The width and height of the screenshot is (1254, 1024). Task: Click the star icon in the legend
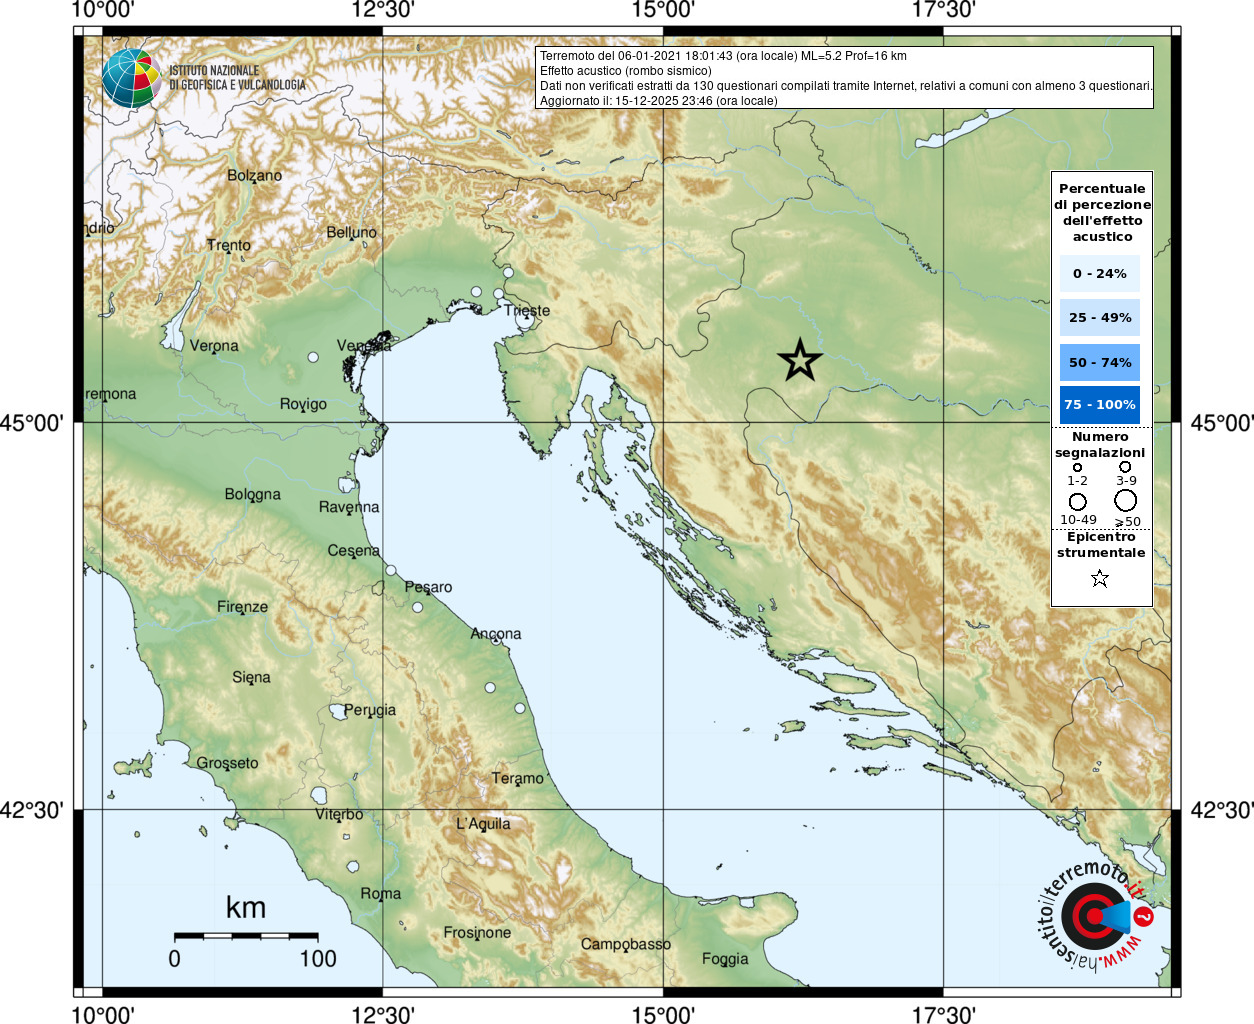pyautogui.click(x=1100, y=578)
